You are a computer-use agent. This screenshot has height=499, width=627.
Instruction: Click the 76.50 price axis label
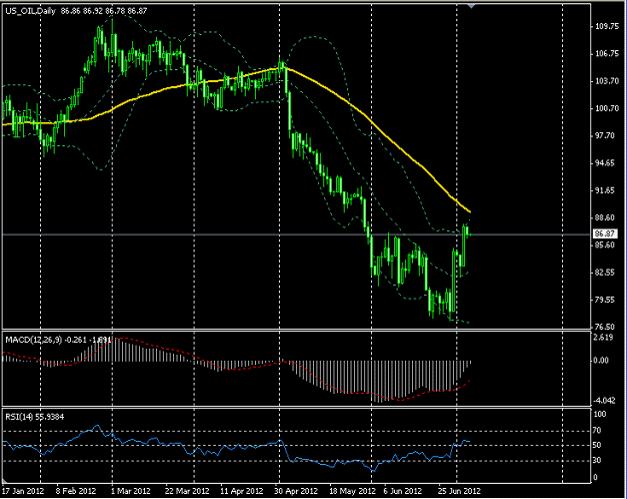click(x=605, y=327)
